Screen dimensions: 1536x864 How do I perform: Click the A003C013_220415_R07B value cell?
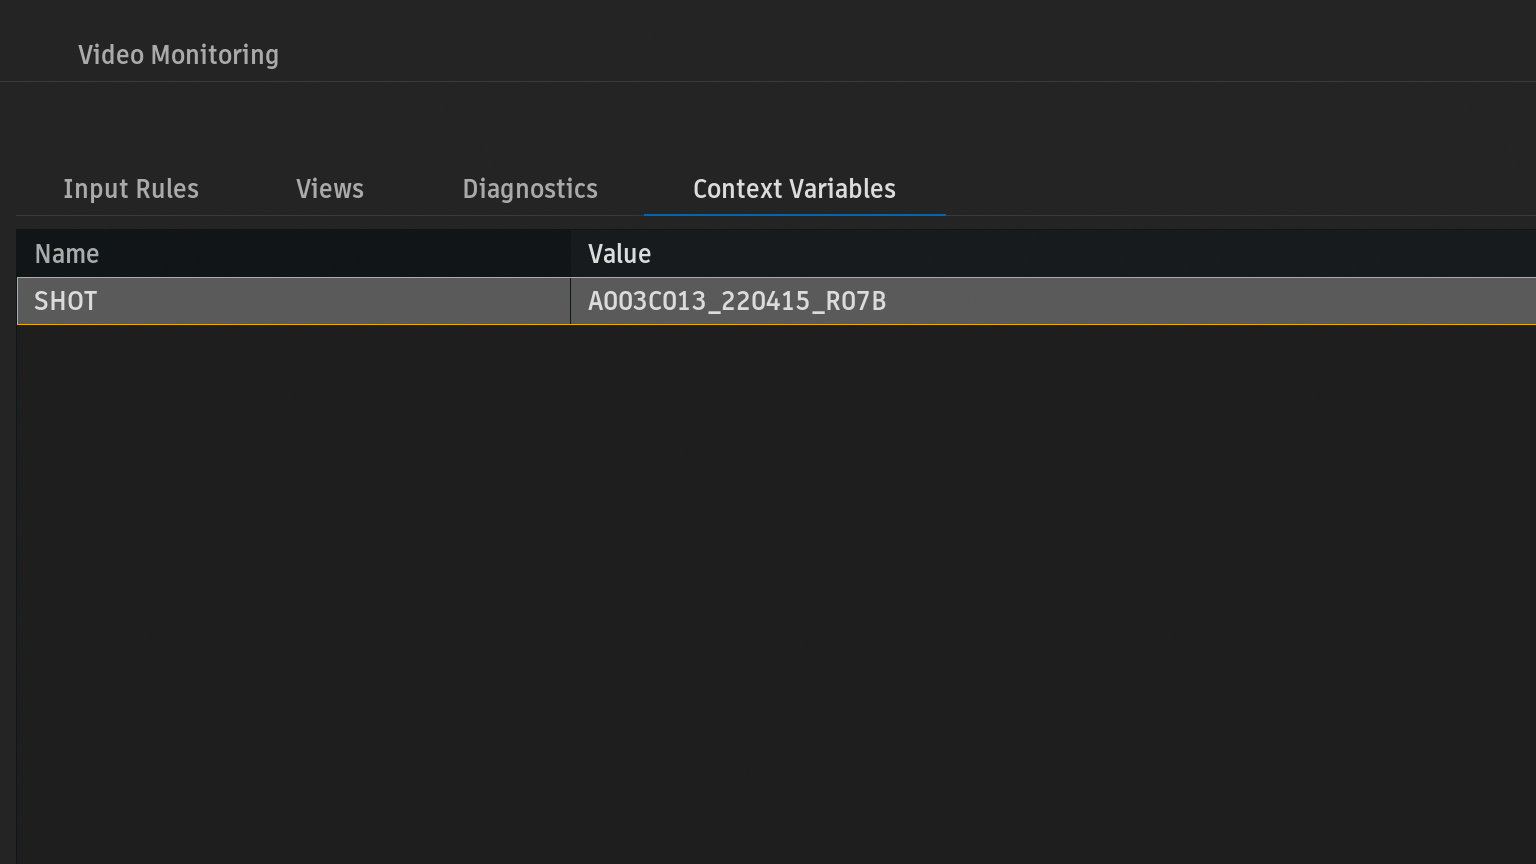point(737,301)
